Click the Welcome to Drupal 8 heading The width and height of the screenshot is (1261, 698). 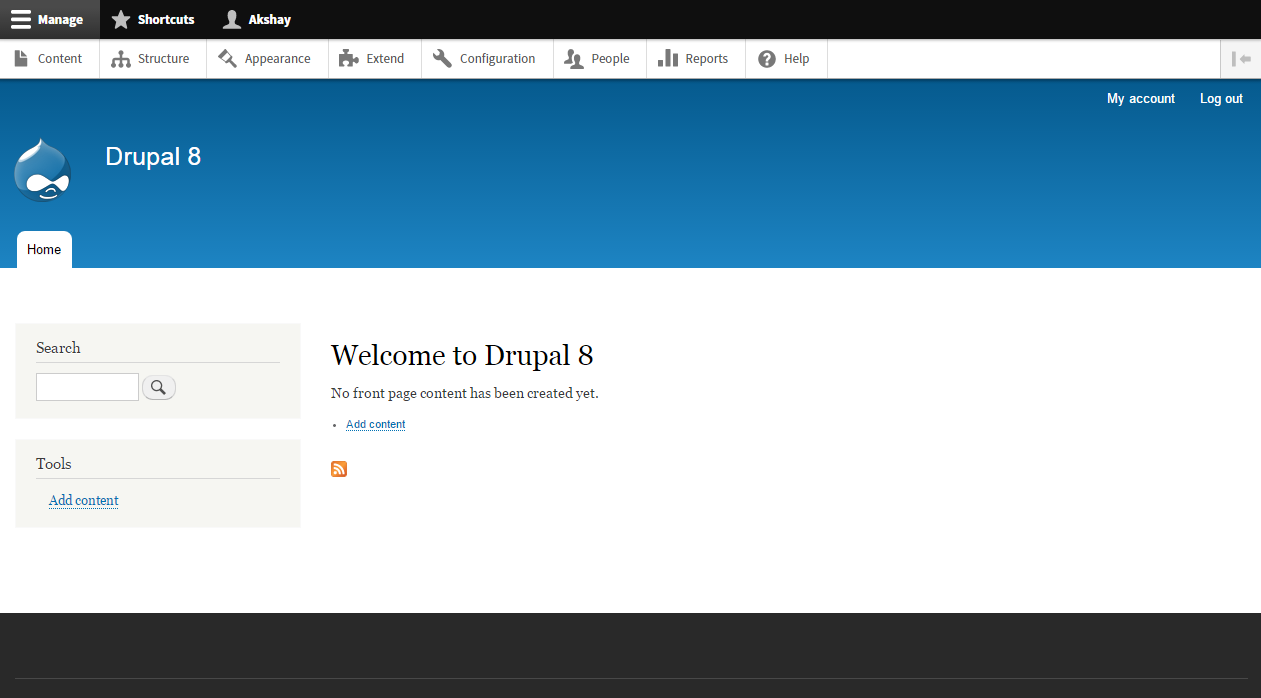462,355
